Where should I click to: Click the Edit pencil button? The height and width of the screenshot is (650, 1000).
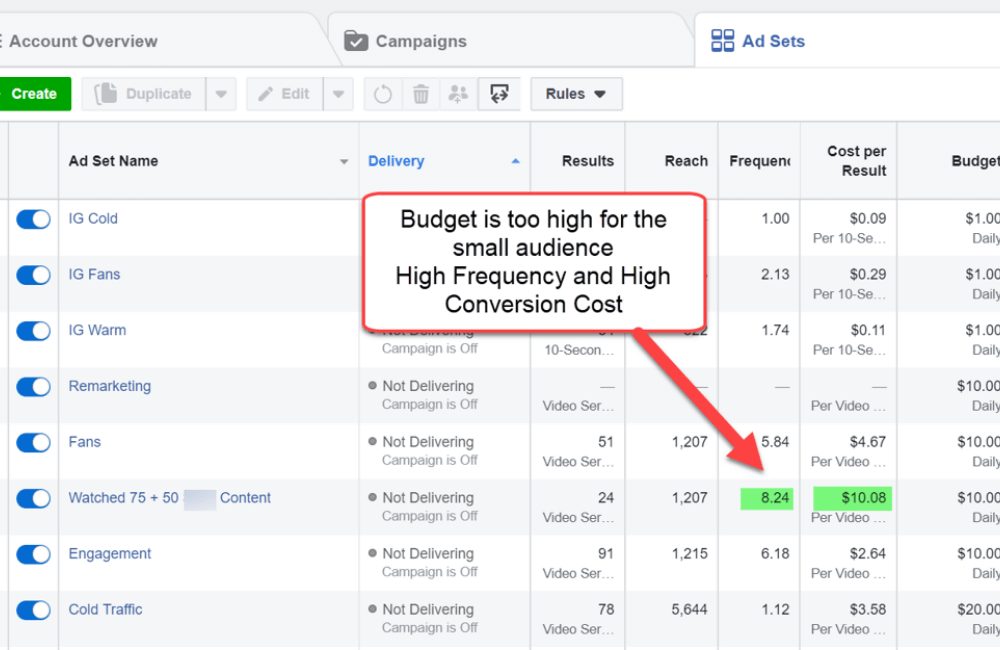[284, 94]
